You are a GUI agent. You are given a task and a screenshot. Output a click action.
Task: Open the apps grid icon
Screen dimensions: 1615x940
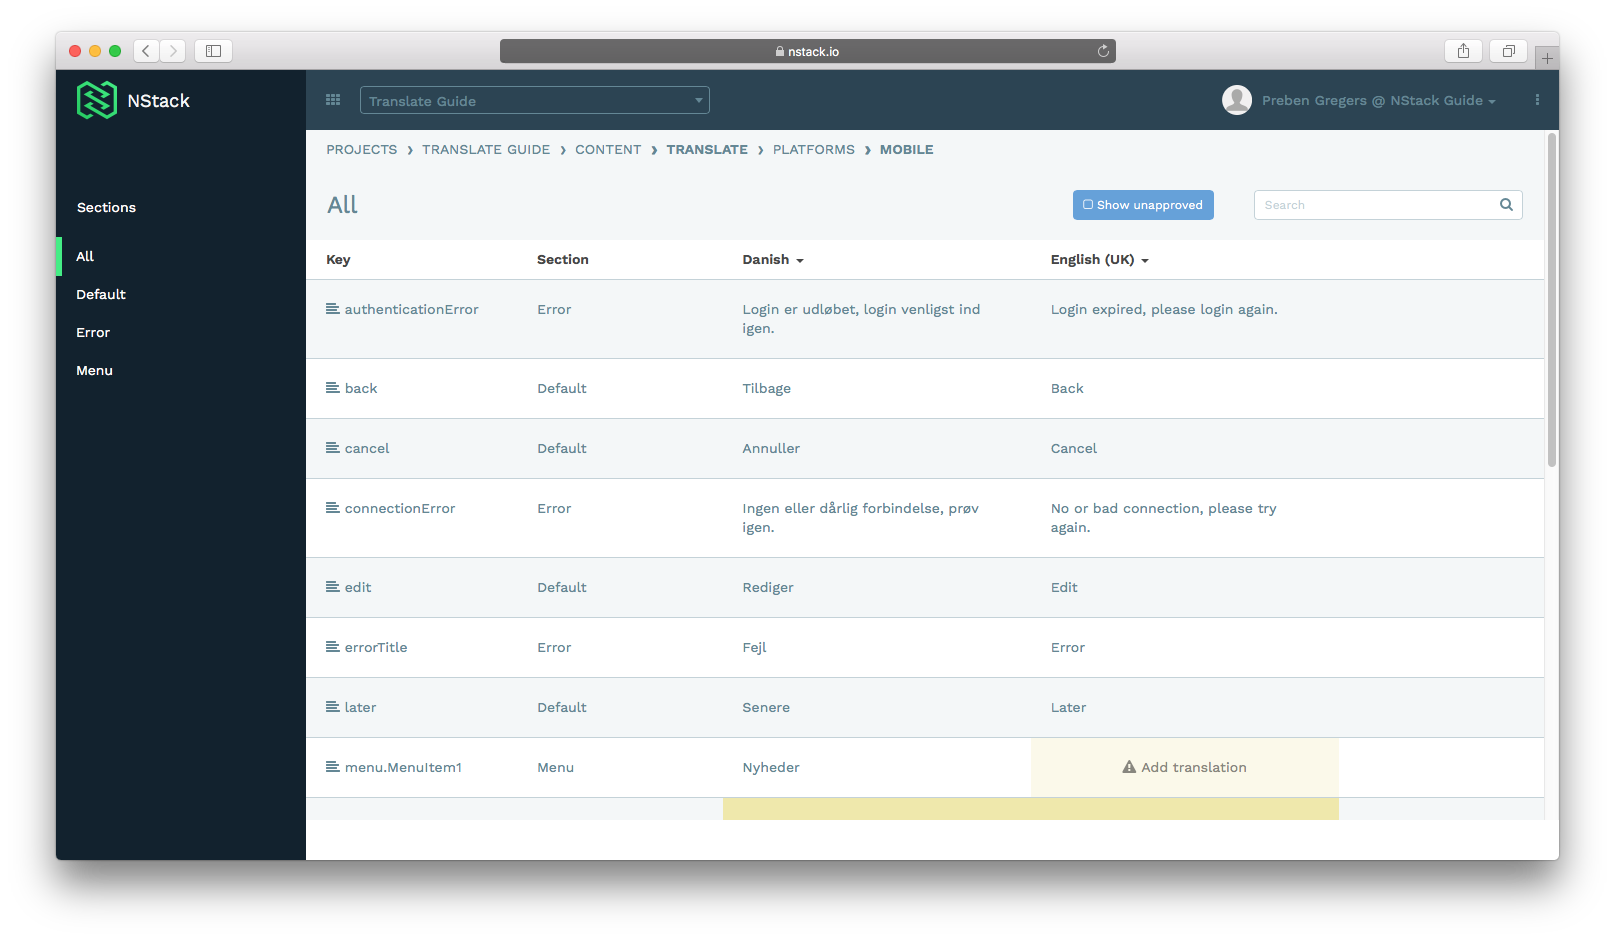333,100
